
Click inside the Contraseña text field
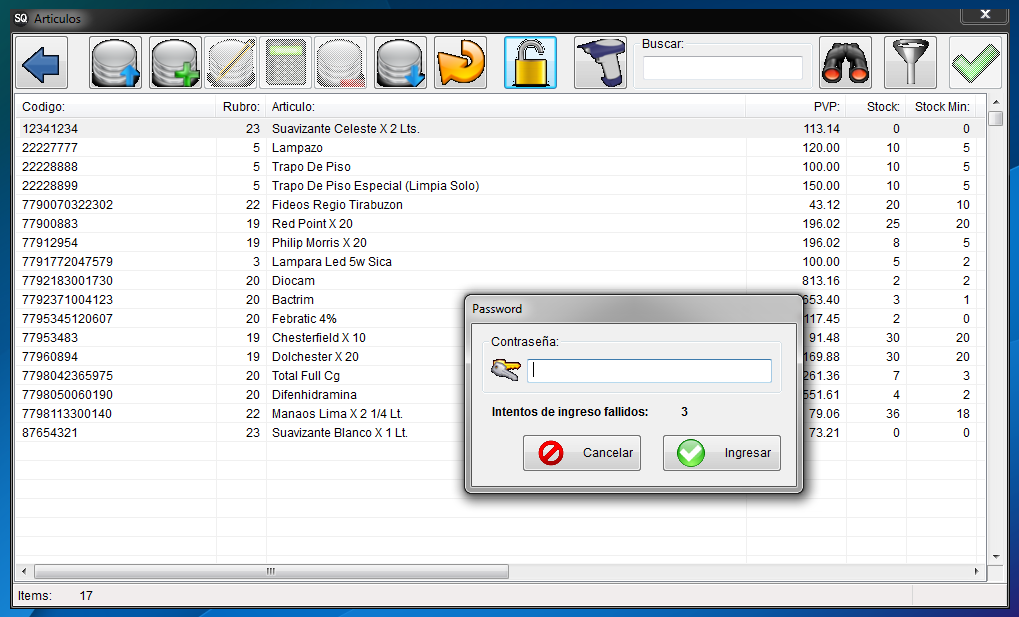[649, 369]
